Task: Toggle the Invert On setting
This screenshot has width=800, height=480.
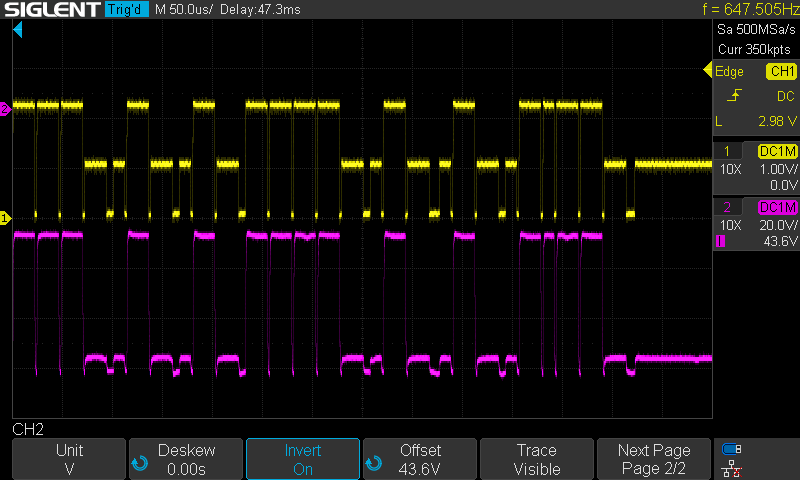Action: tap(303, 459)
